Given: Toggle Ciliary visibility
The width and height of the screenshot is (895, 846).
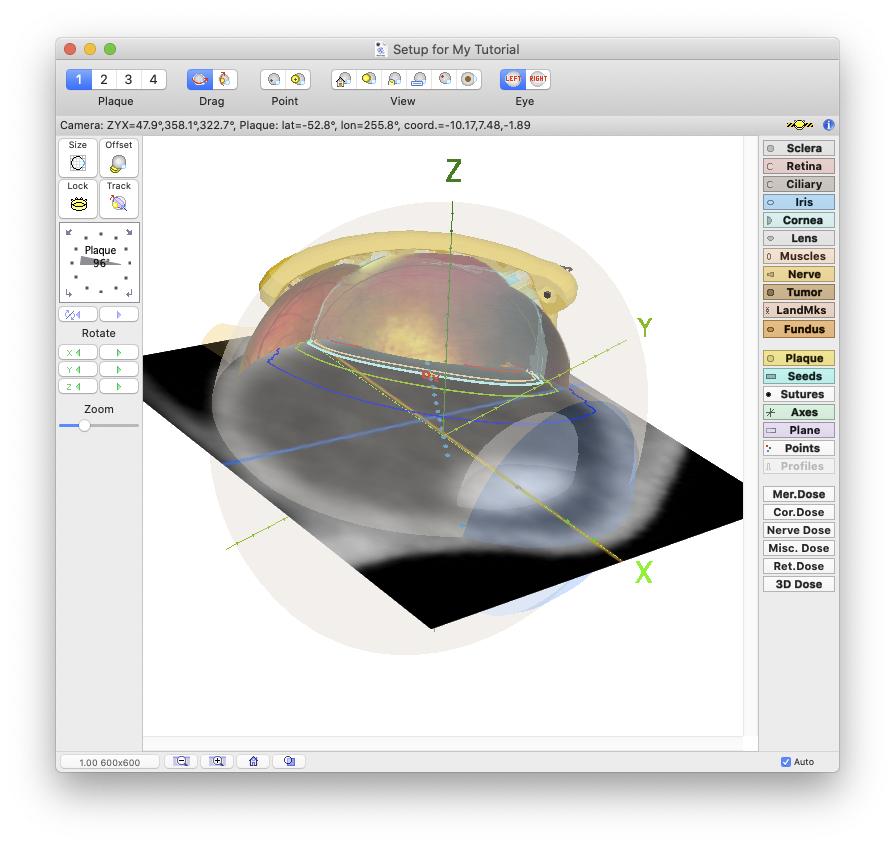Looking at the screenshot, I should tap(799, 184).
